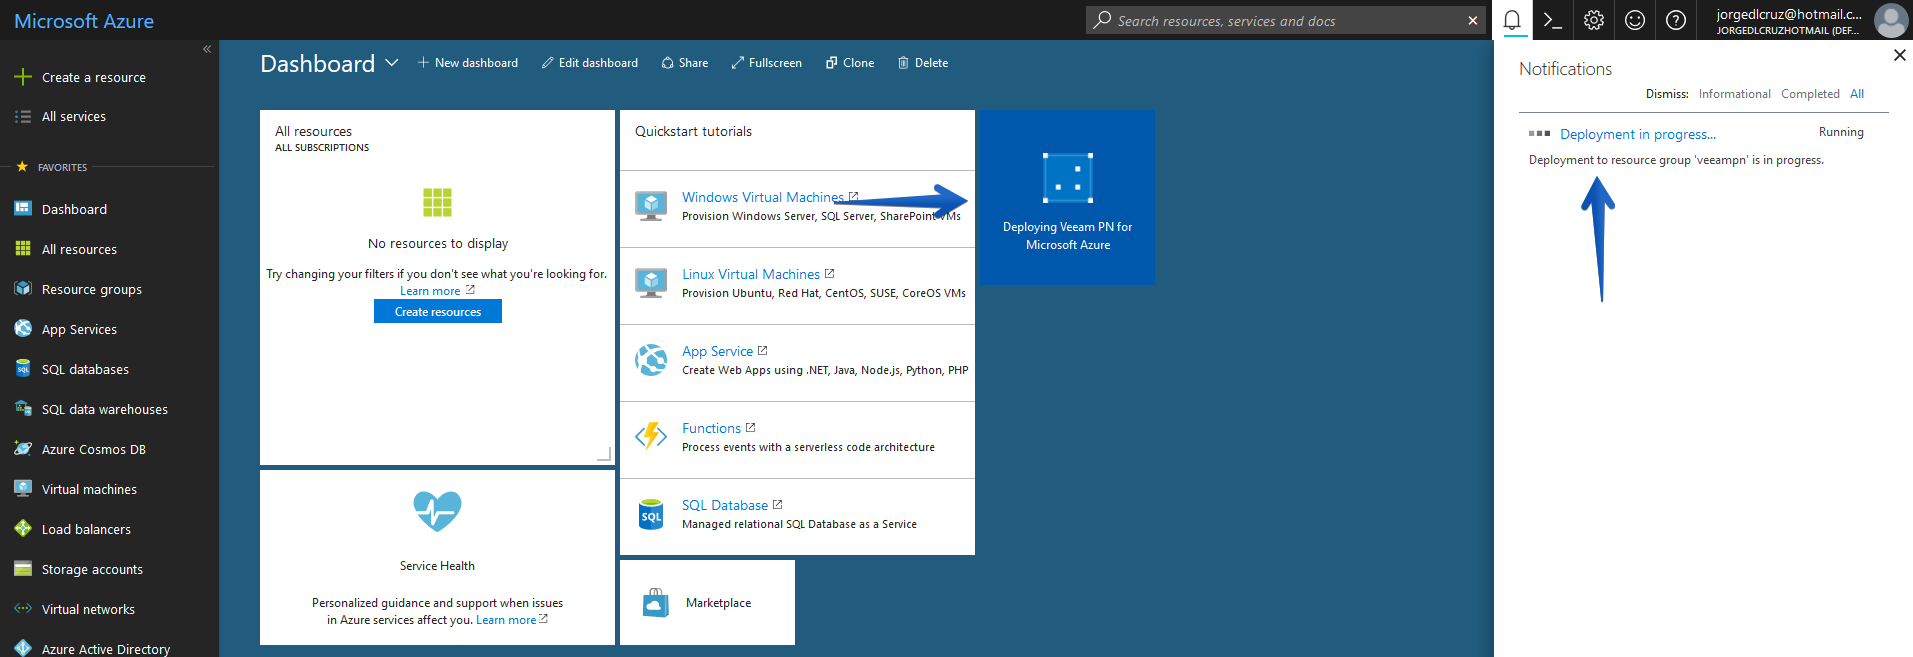The width and height of the screenshot is (1913, 657).
Task: Click the App Service globe icon
Action: tap(651, 359)
